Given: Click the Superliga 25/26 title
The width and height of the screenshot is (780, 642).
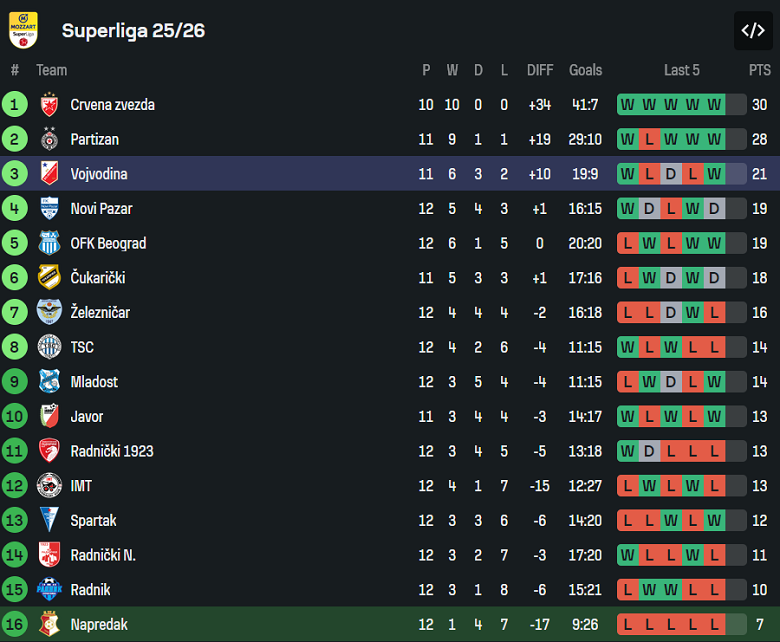Looking at the screenshot, I should pyautogui.click(x=133, y=30).
